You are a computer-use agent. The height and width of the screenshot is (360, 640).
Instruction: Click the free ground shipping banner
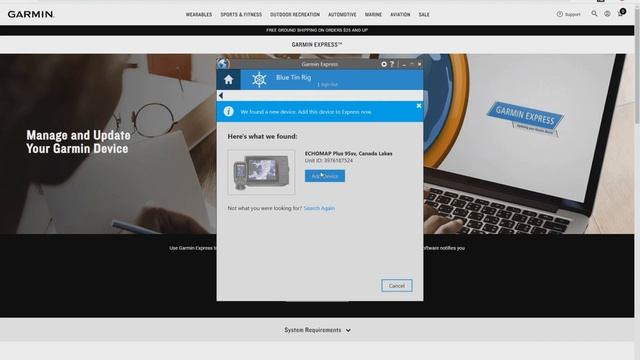[x=317, y=30]
